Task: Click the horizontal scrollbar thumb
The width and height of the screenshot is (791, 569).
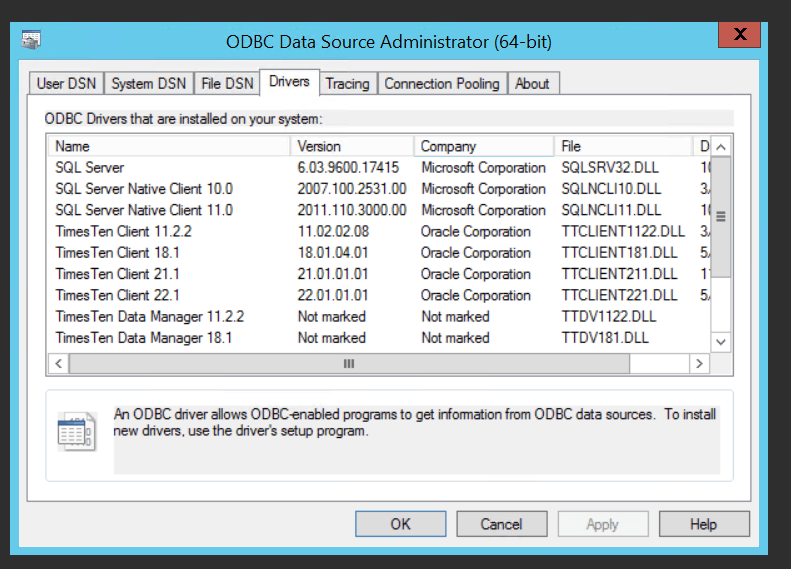Action: pyautogui.click(x=349, y=364)
